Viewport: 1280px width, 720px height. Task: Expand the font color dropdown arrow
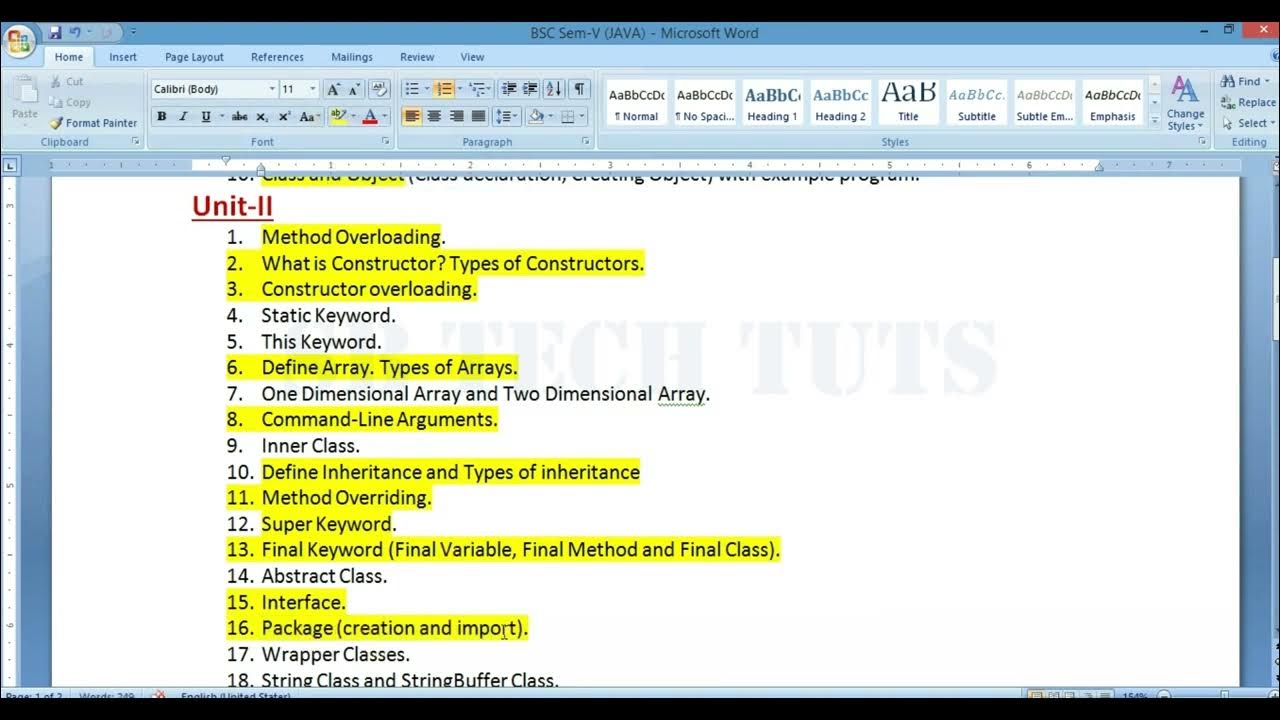(385, 117)
